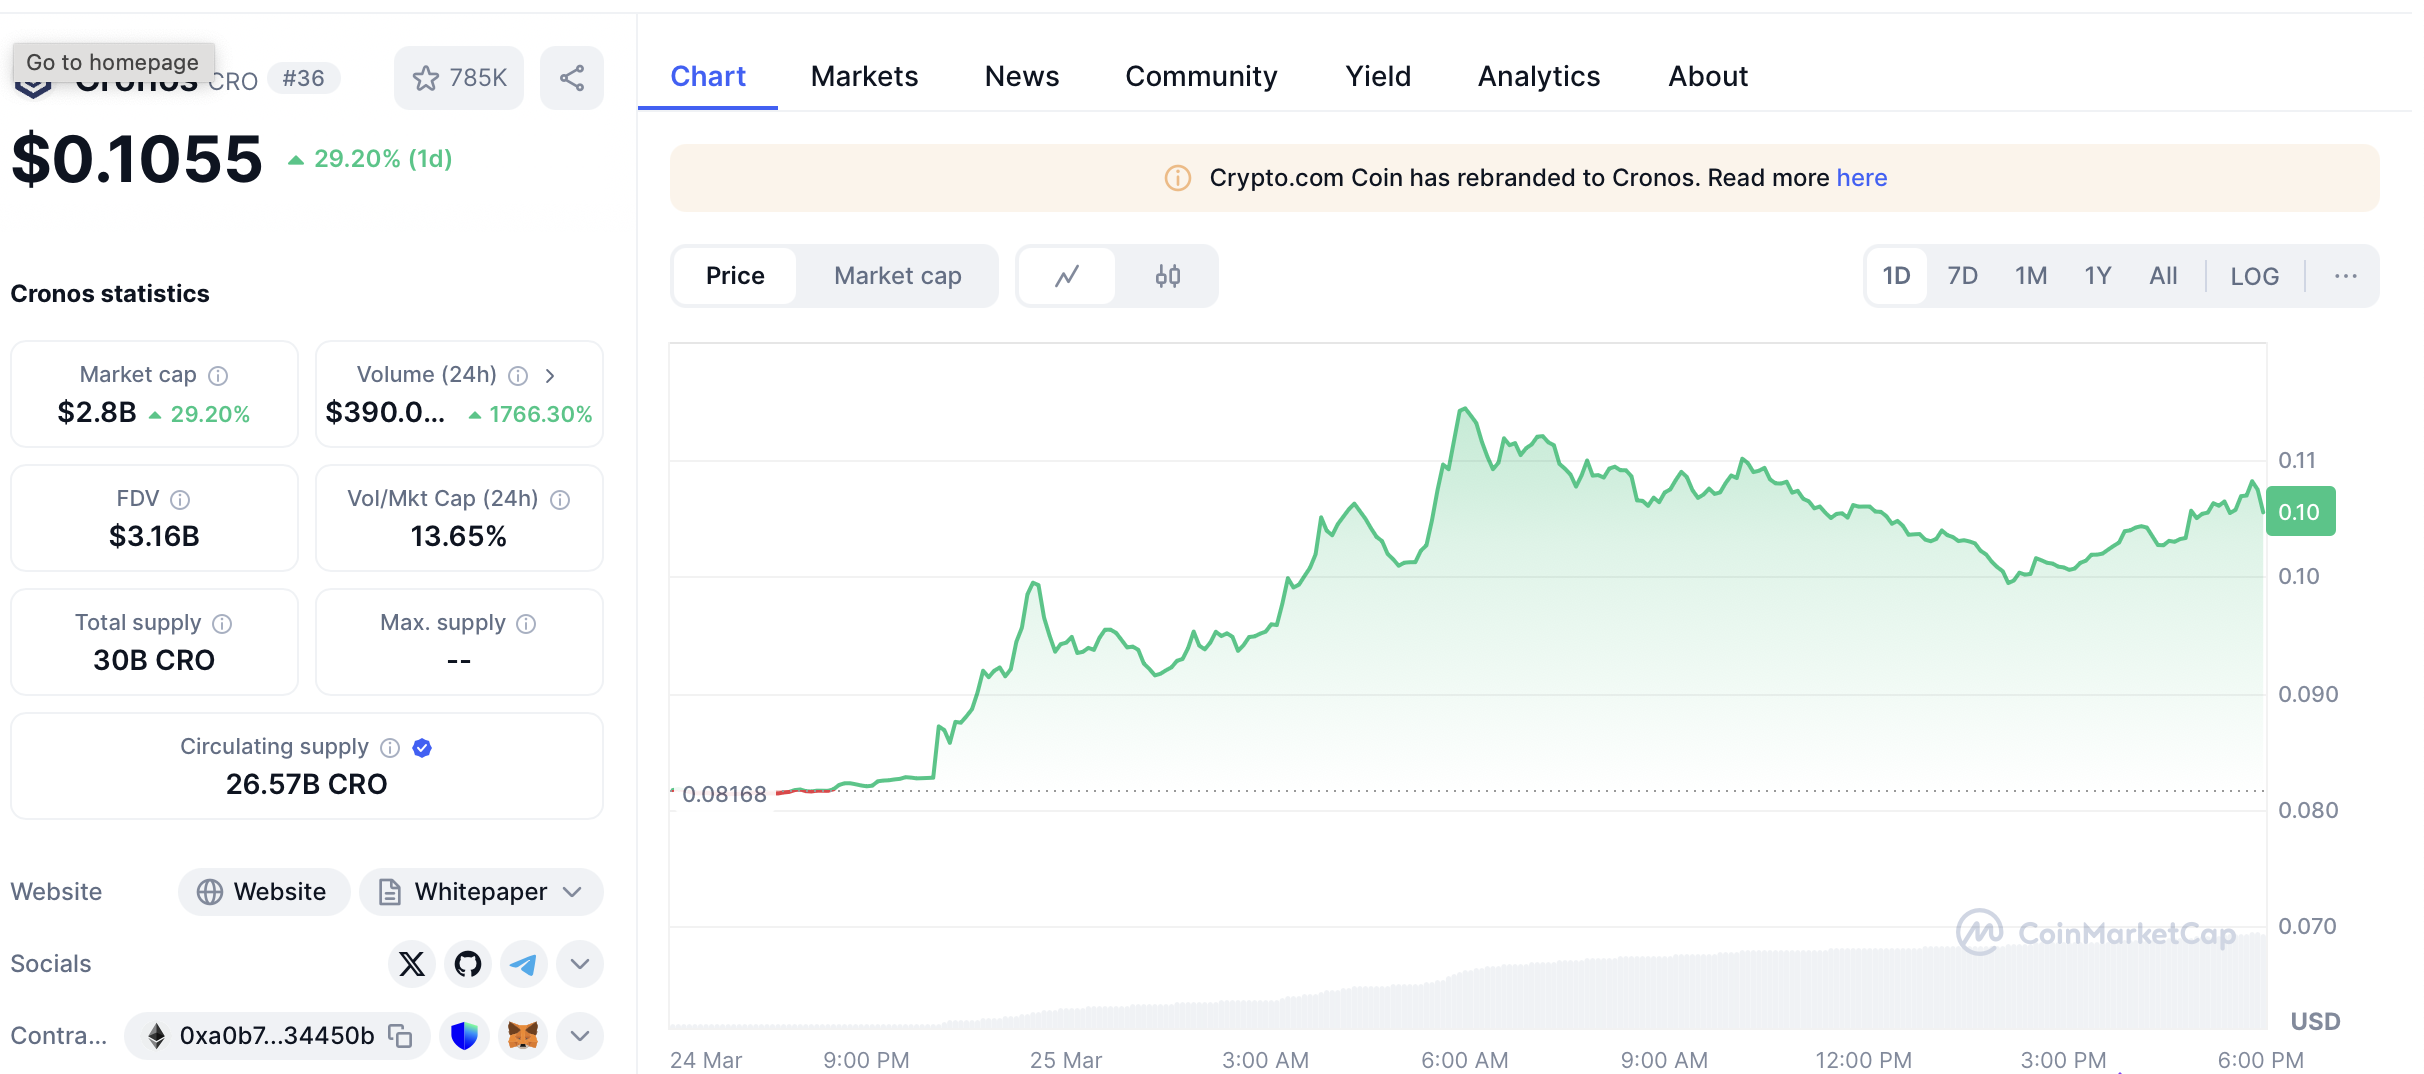Expand more contracts chevron

point(580,1036)
